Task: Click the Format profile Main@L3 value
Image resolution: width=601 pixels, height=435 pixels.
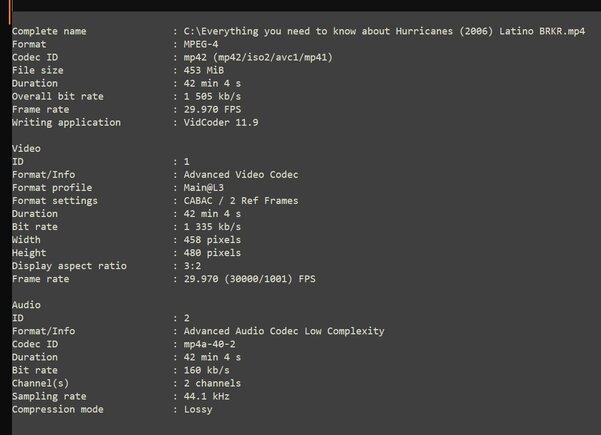Action: point(204,188)
